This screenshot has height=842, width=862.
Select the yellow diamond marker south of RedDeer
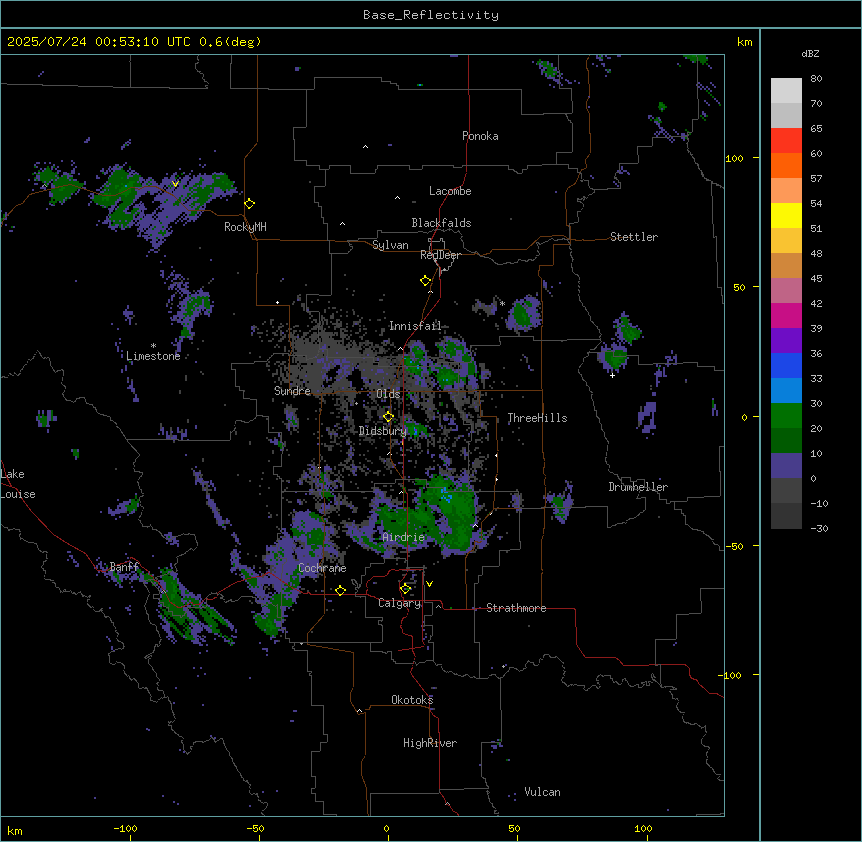[426, 281]
